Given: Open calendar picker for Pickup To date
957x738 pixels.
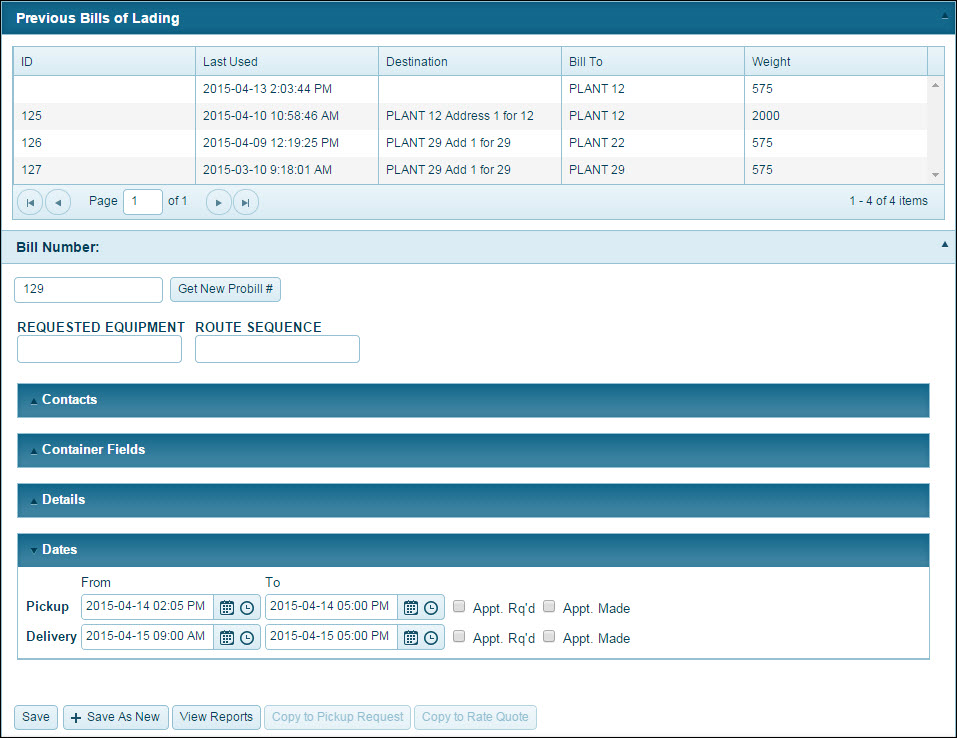Looking at the screenshot, I should [x=411, y=607].
